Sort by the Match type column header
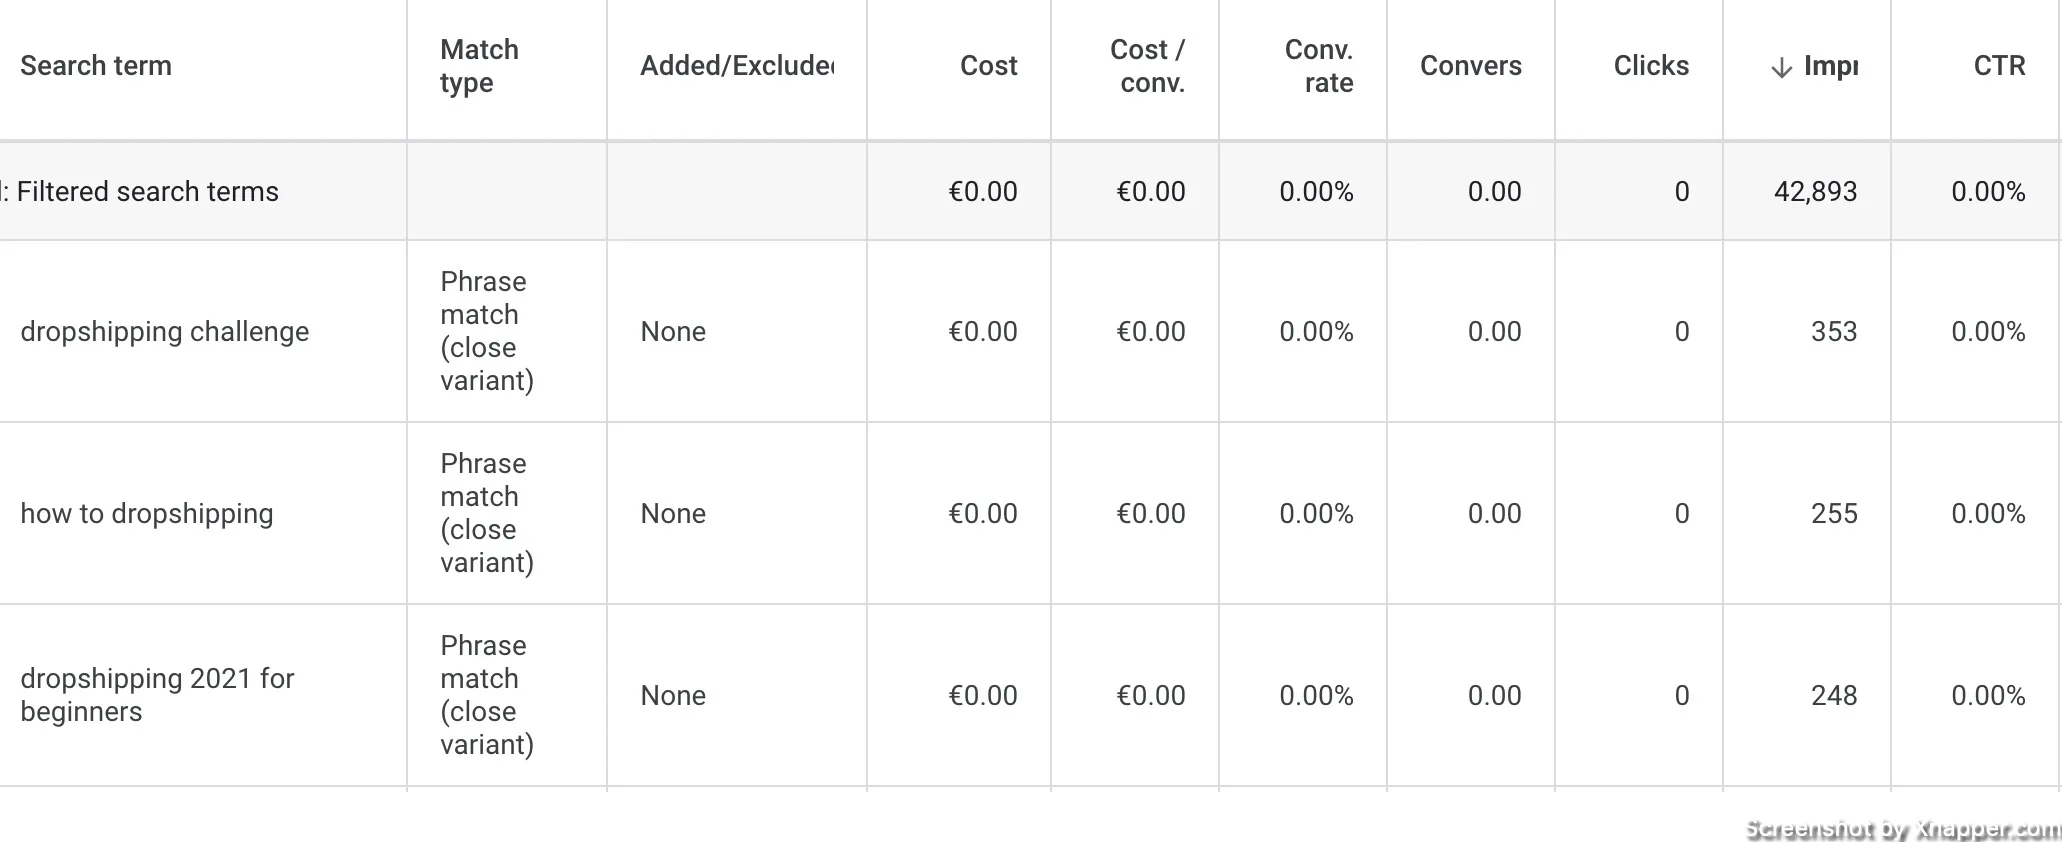 point(479,66)
